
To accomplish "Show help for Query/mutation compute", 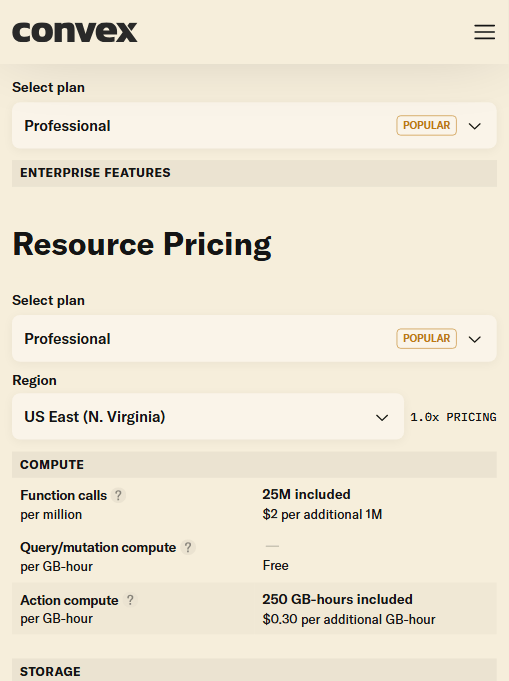I will 188,547.
